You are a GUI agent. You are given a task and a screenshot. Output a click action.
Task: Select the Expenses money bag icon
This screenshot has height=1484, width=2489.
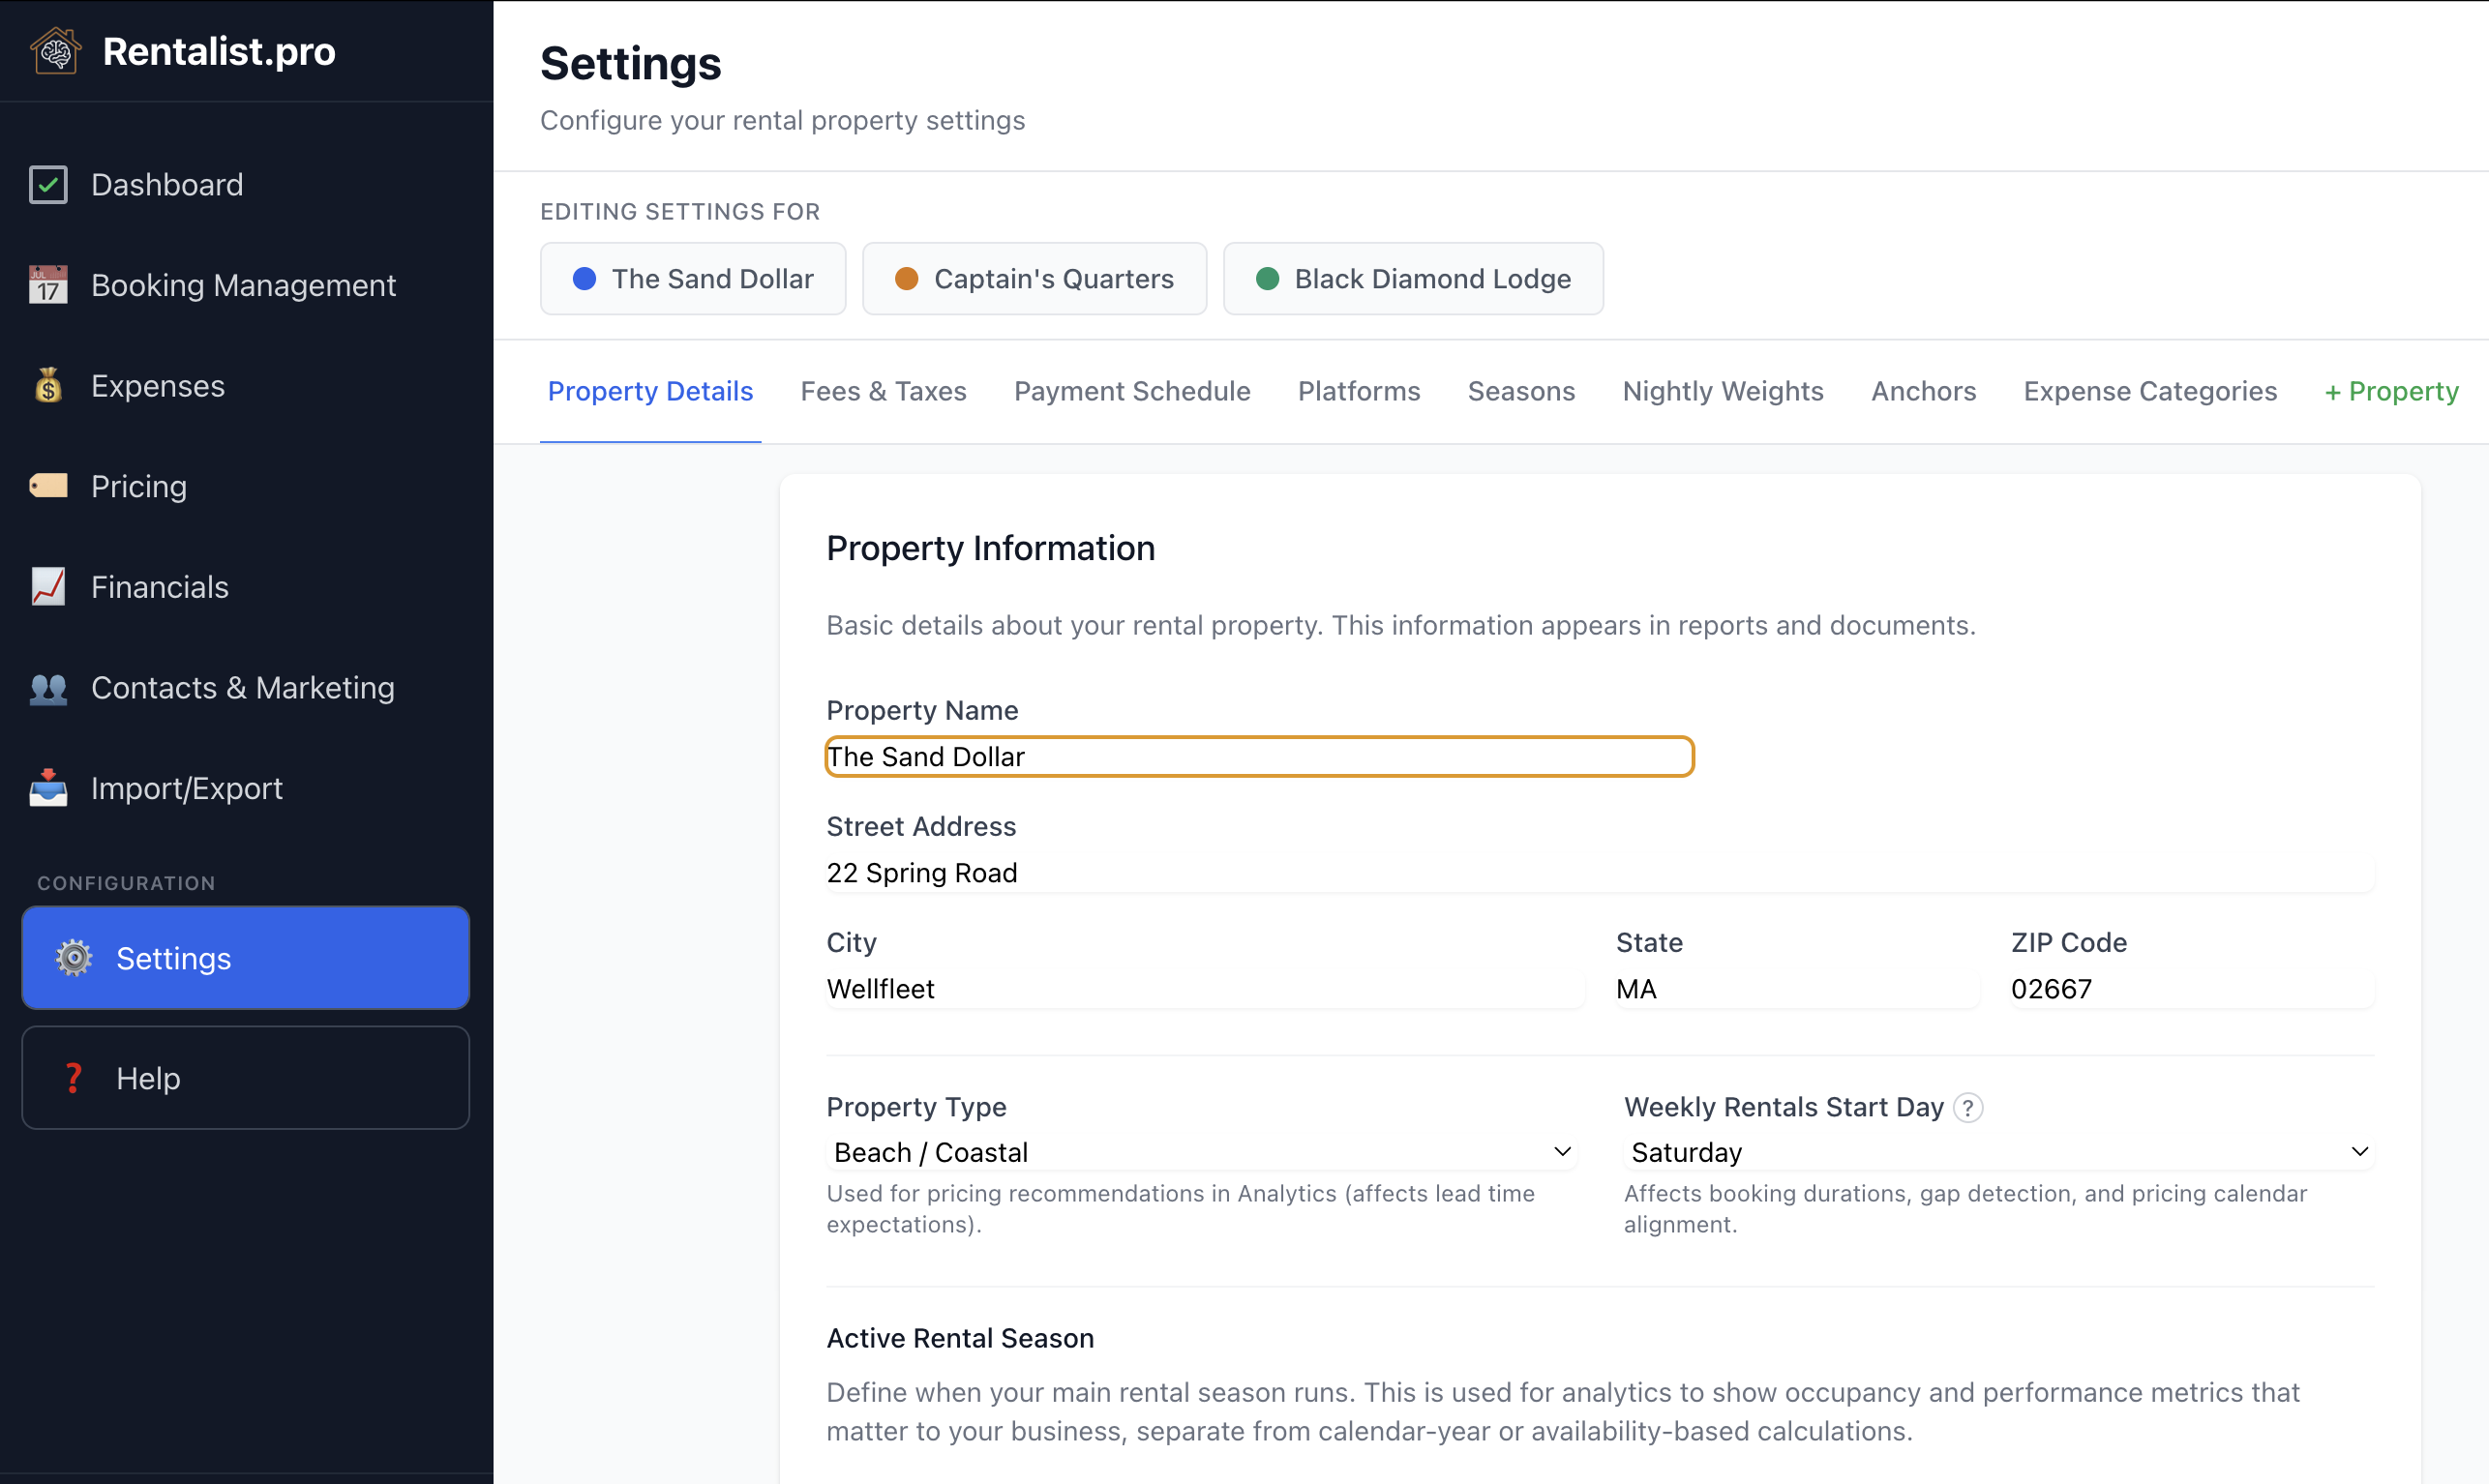pyautogui.click(x=47, y=386)
